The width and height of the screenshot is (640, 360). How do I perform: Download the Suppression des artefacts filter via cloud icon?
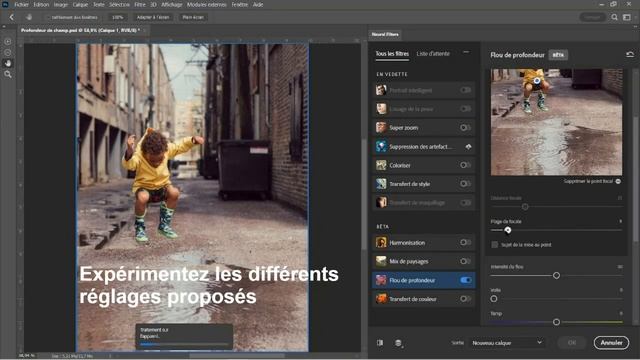(x=468, y=147)
